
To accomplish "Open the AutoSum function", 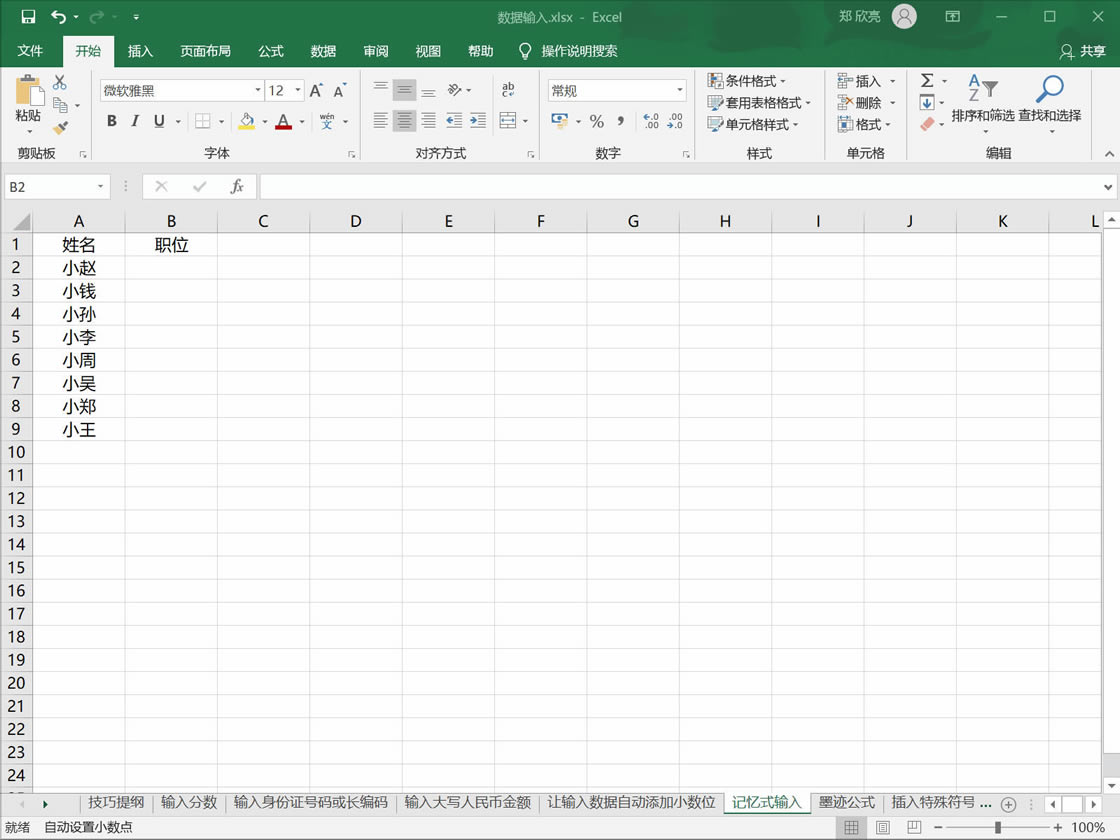I will 925,81.
